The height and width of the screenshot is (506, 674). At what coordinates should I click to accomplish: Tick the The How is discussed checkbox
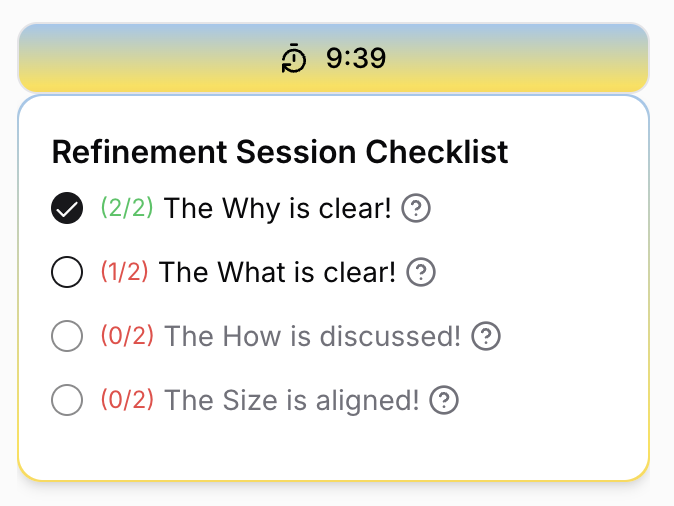tap(67, 337)
